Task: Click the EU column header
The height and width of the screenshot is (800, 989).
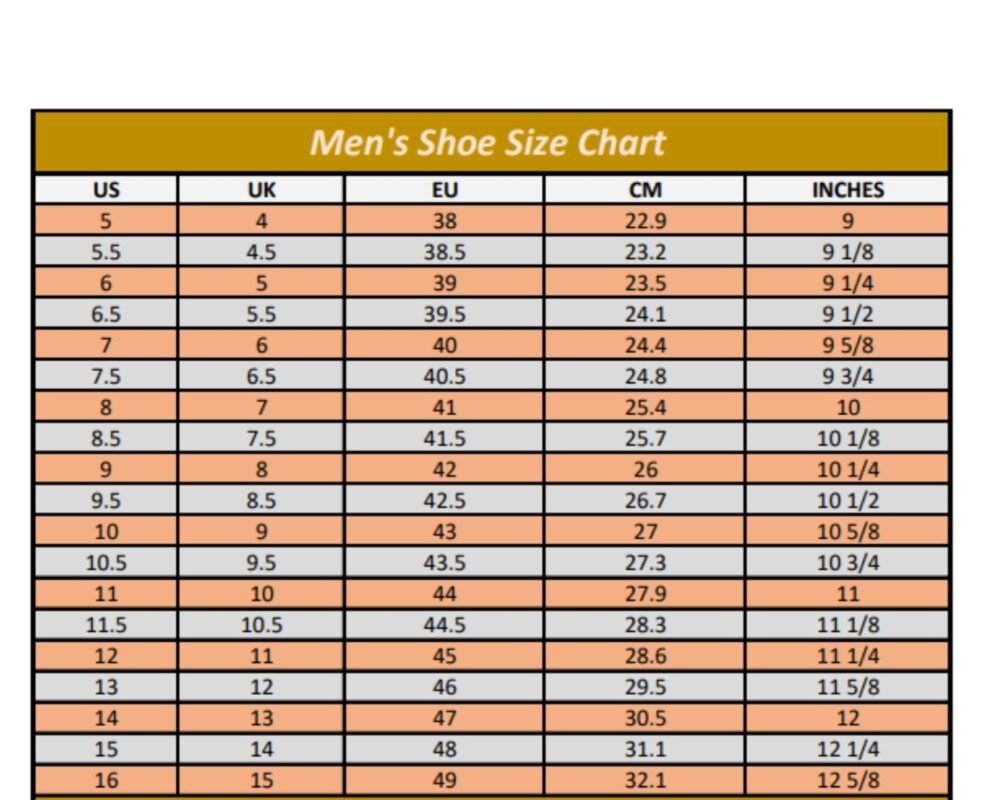Action: (x=444, y=190)
